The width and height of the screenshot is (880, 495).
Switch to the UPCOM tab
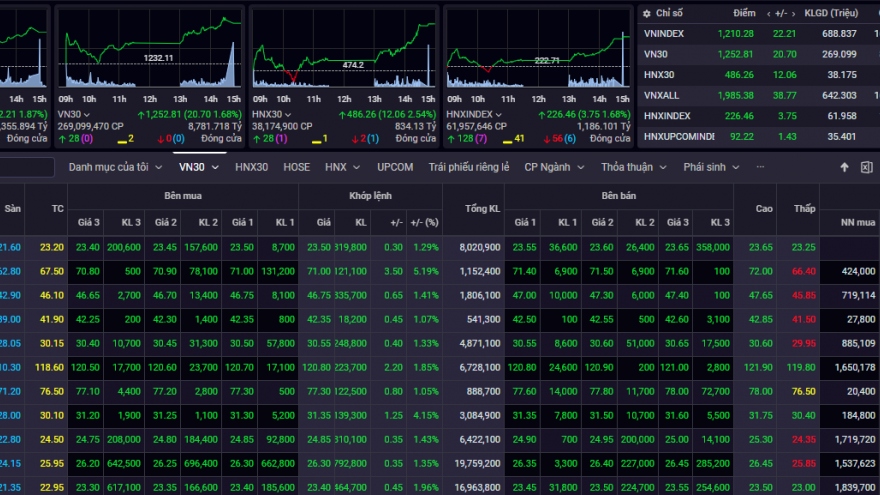tap(394, 167)
